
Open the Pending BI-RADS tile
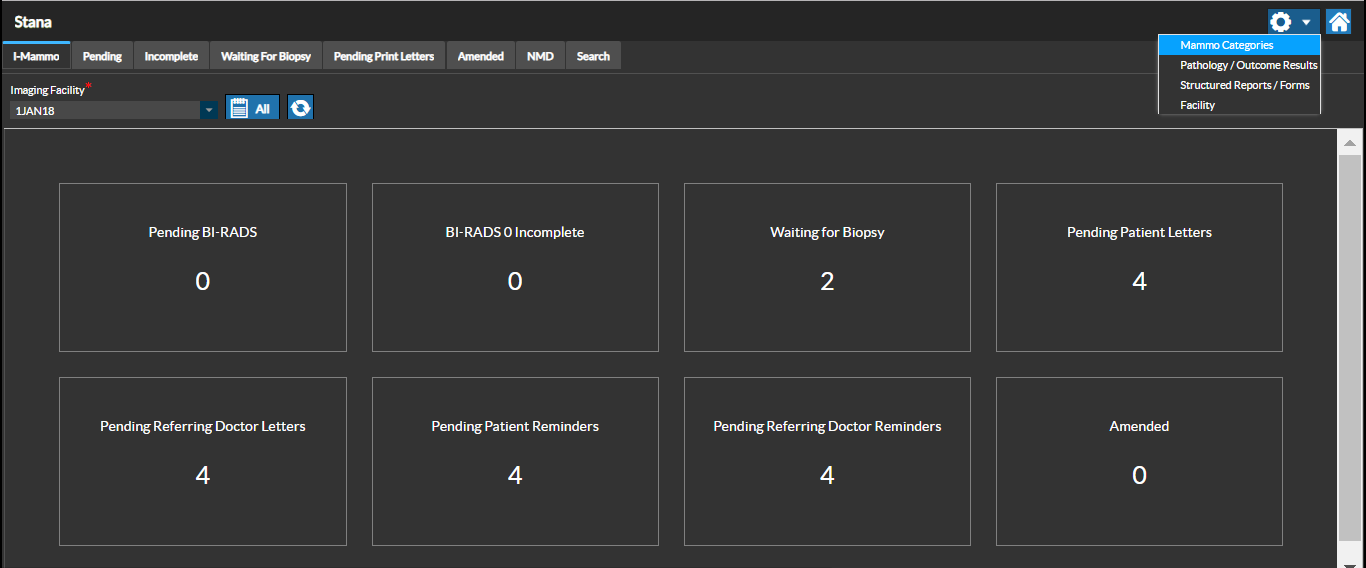click(x=203, y=267)
